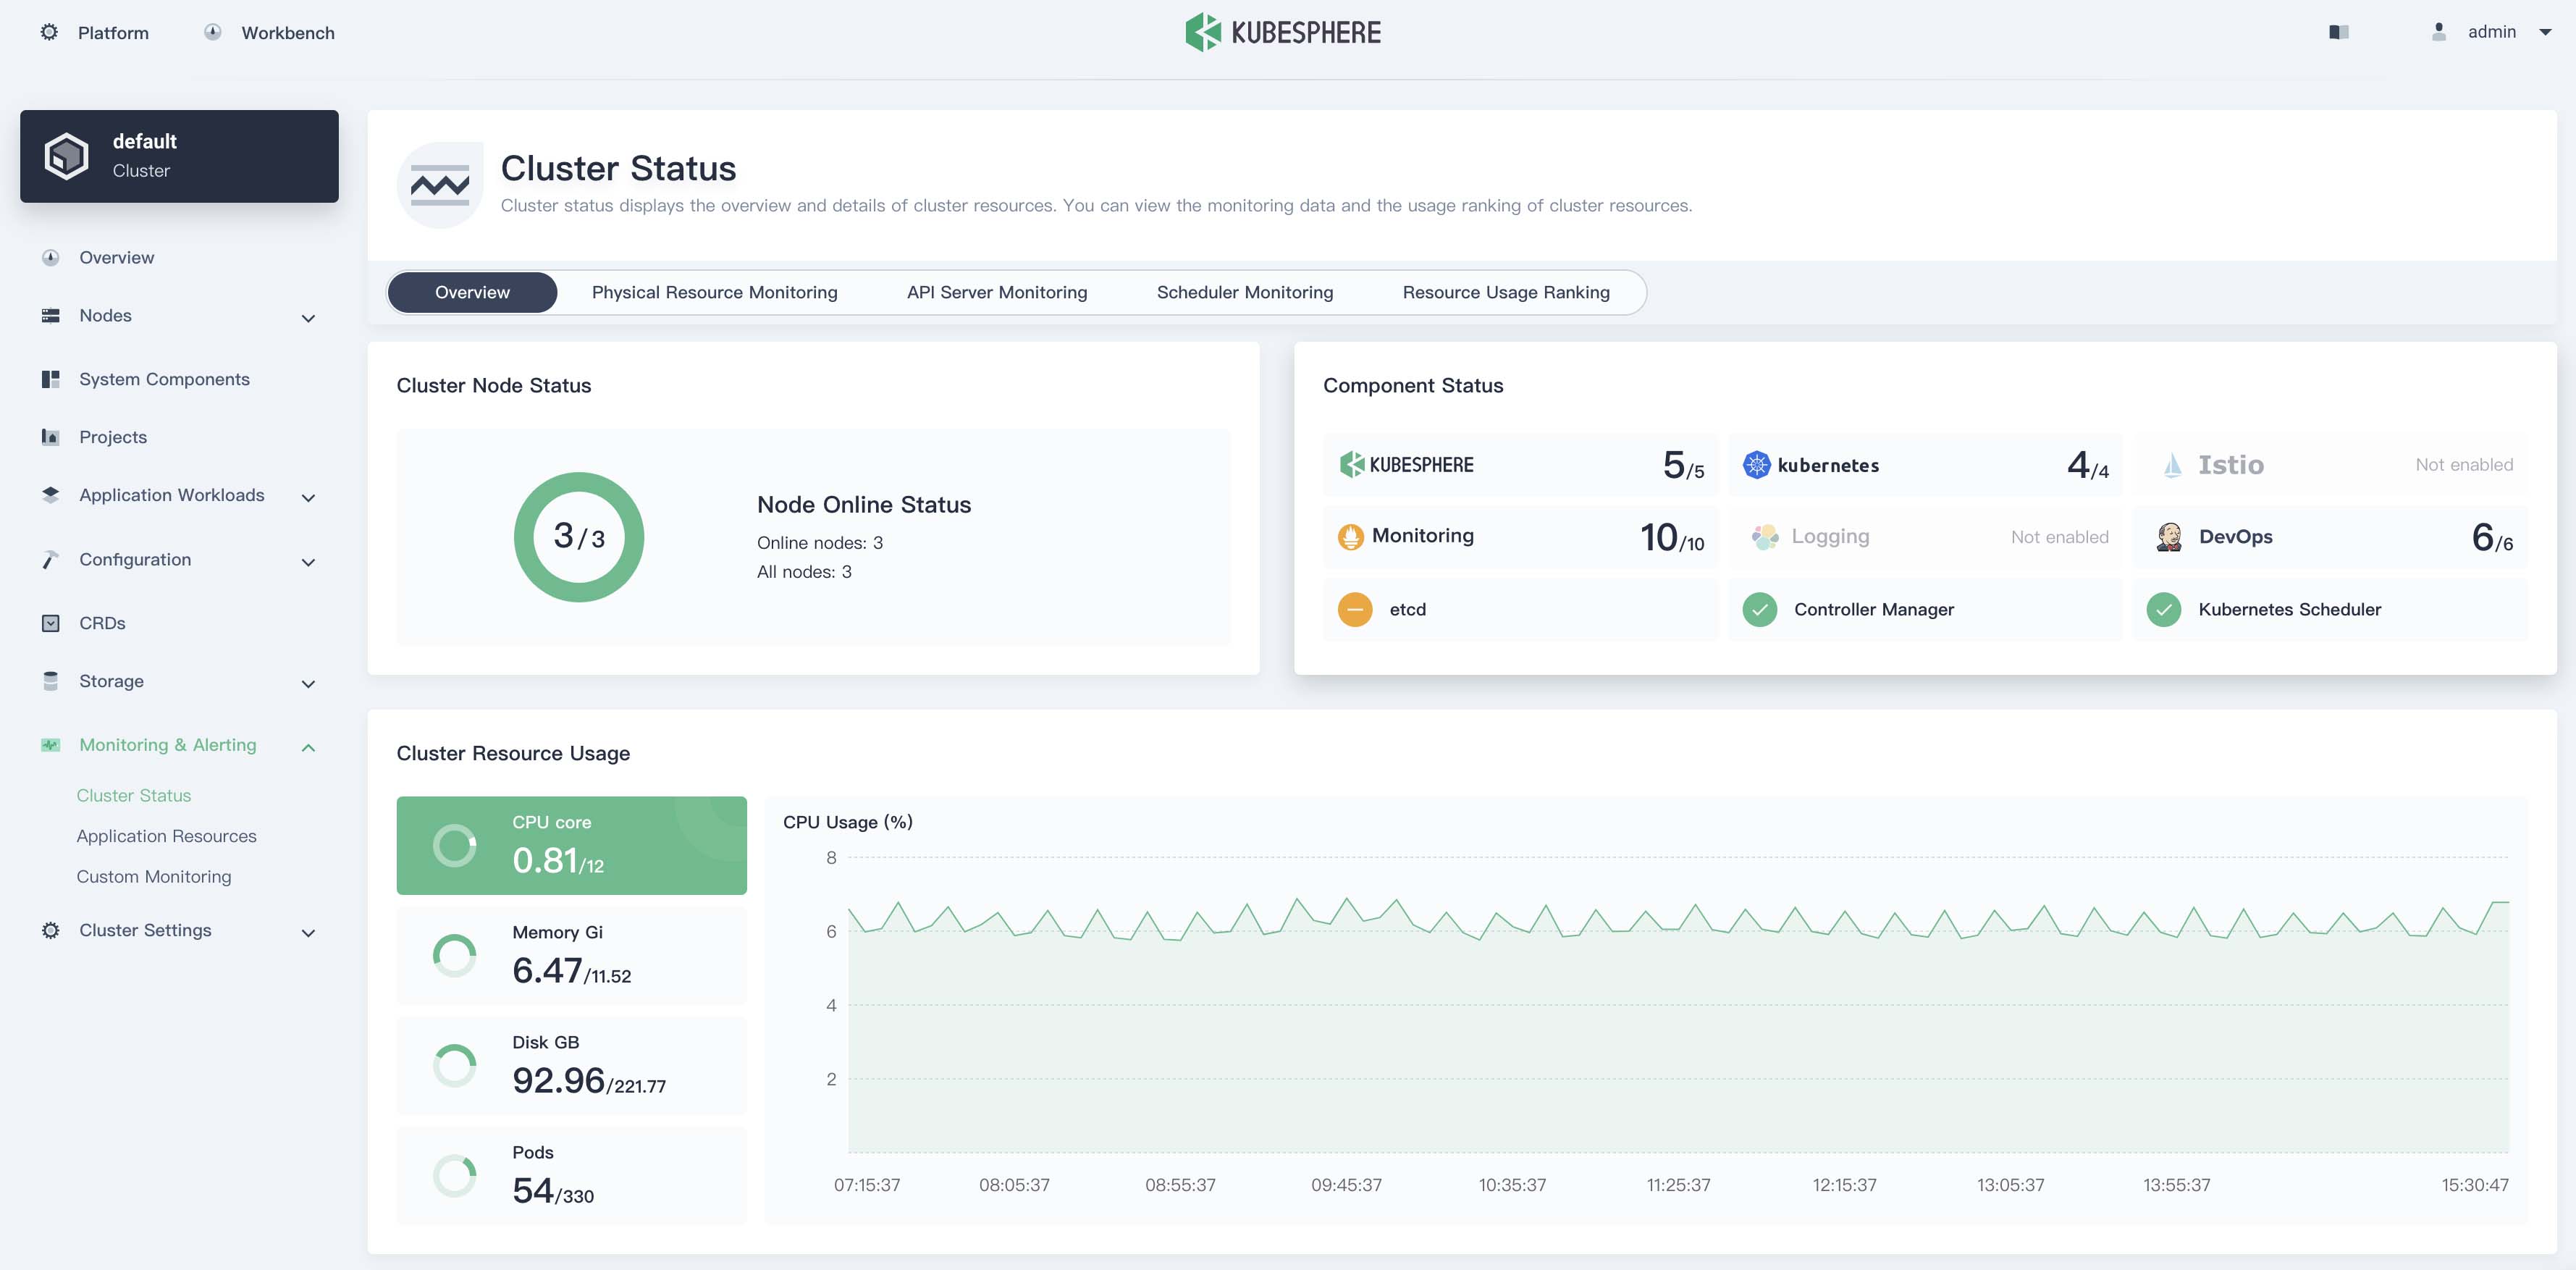This screenshot has height=1270, width=2576.
Task: Click the Cluster Settings gear icon
Action: 51,930
